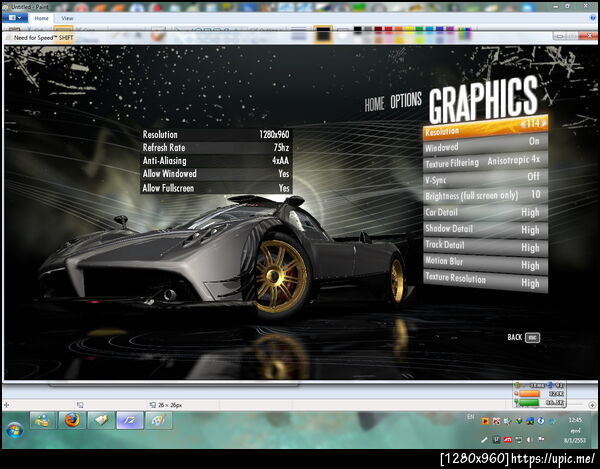600x469 pixels.
Task: Change the Car Detail setting from High
Action: 486,212
